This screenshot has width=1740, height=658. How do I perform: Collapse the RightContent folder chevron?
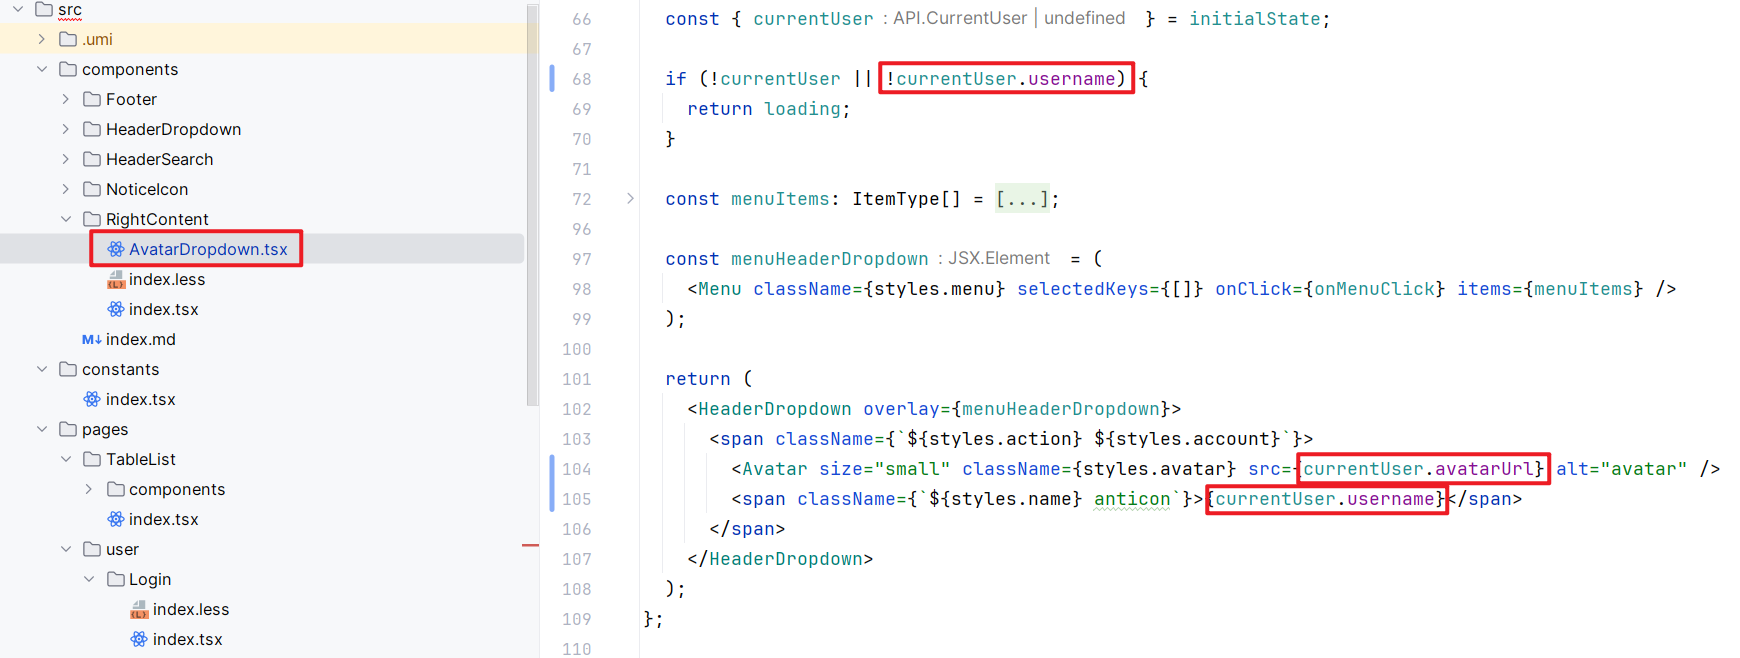pyautogui.click(x=66, y=219)
